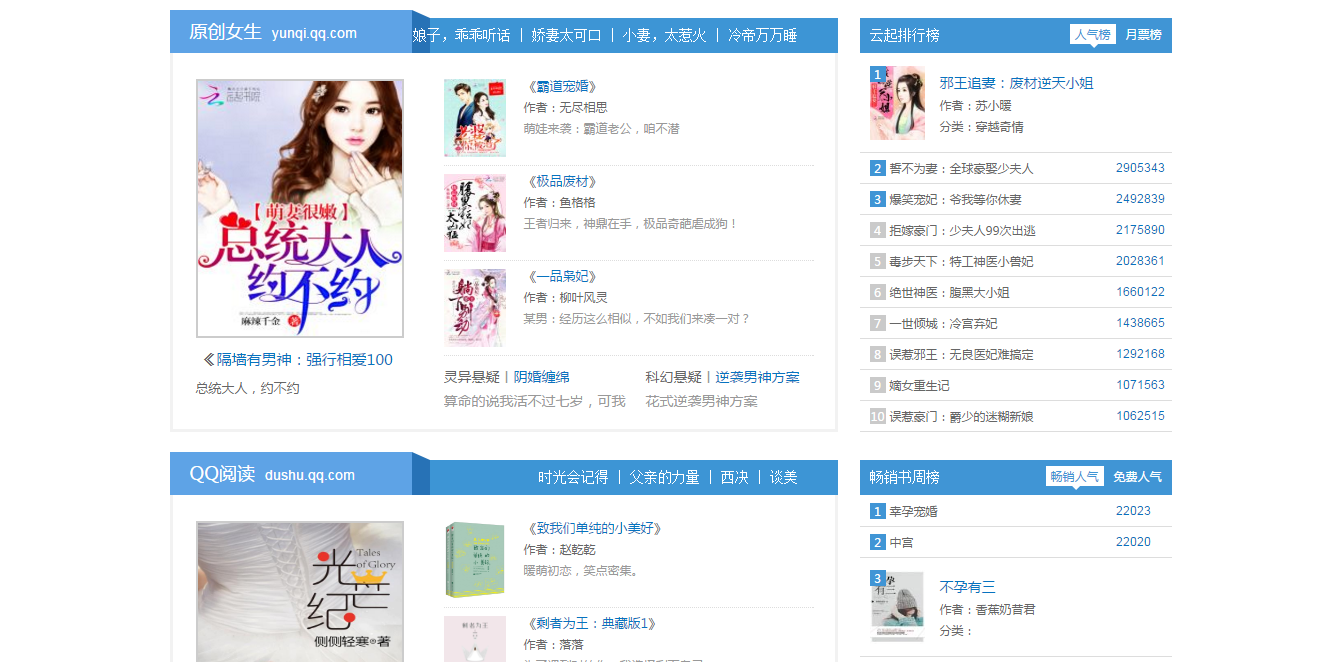Click the author text 作者：苏小暖
The width and height of the screenshot is (1344, 662).
pos(975,105)
